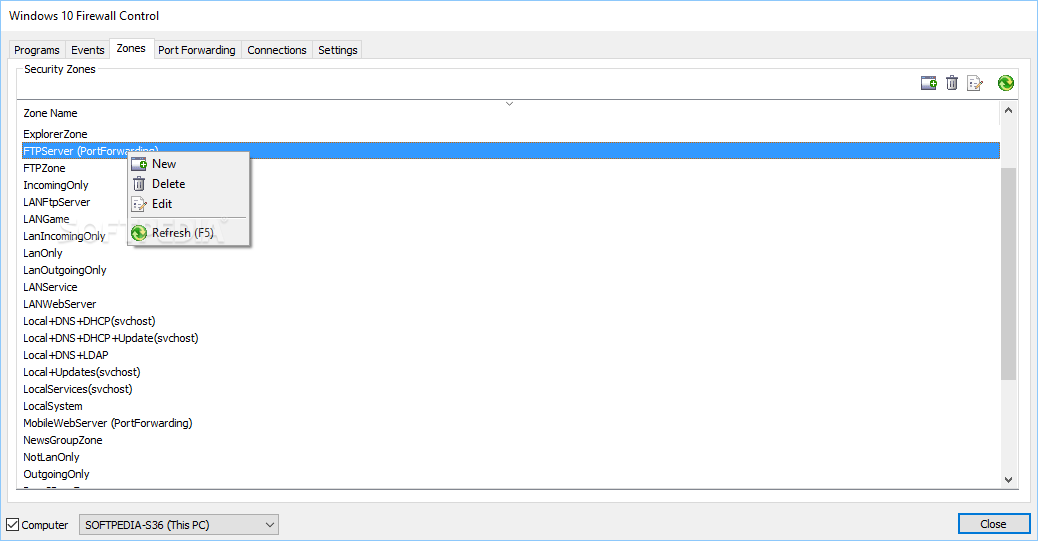Click the scrollbar up arrow

point(1008,111)
